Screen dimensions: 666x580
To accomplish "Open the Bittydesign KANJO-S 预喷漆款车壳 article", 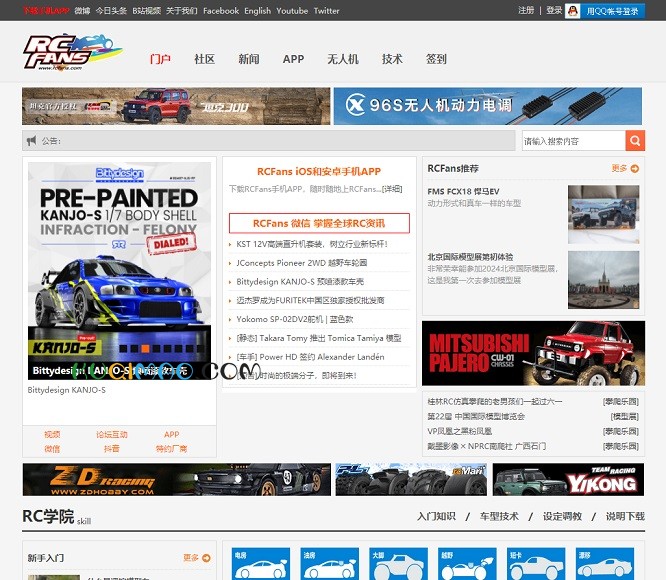I will click(x=300, y=282).
